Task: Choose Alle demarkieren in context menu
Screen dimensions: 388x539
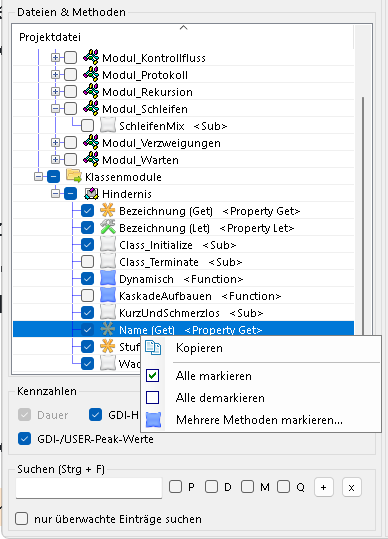Action: 261,398
